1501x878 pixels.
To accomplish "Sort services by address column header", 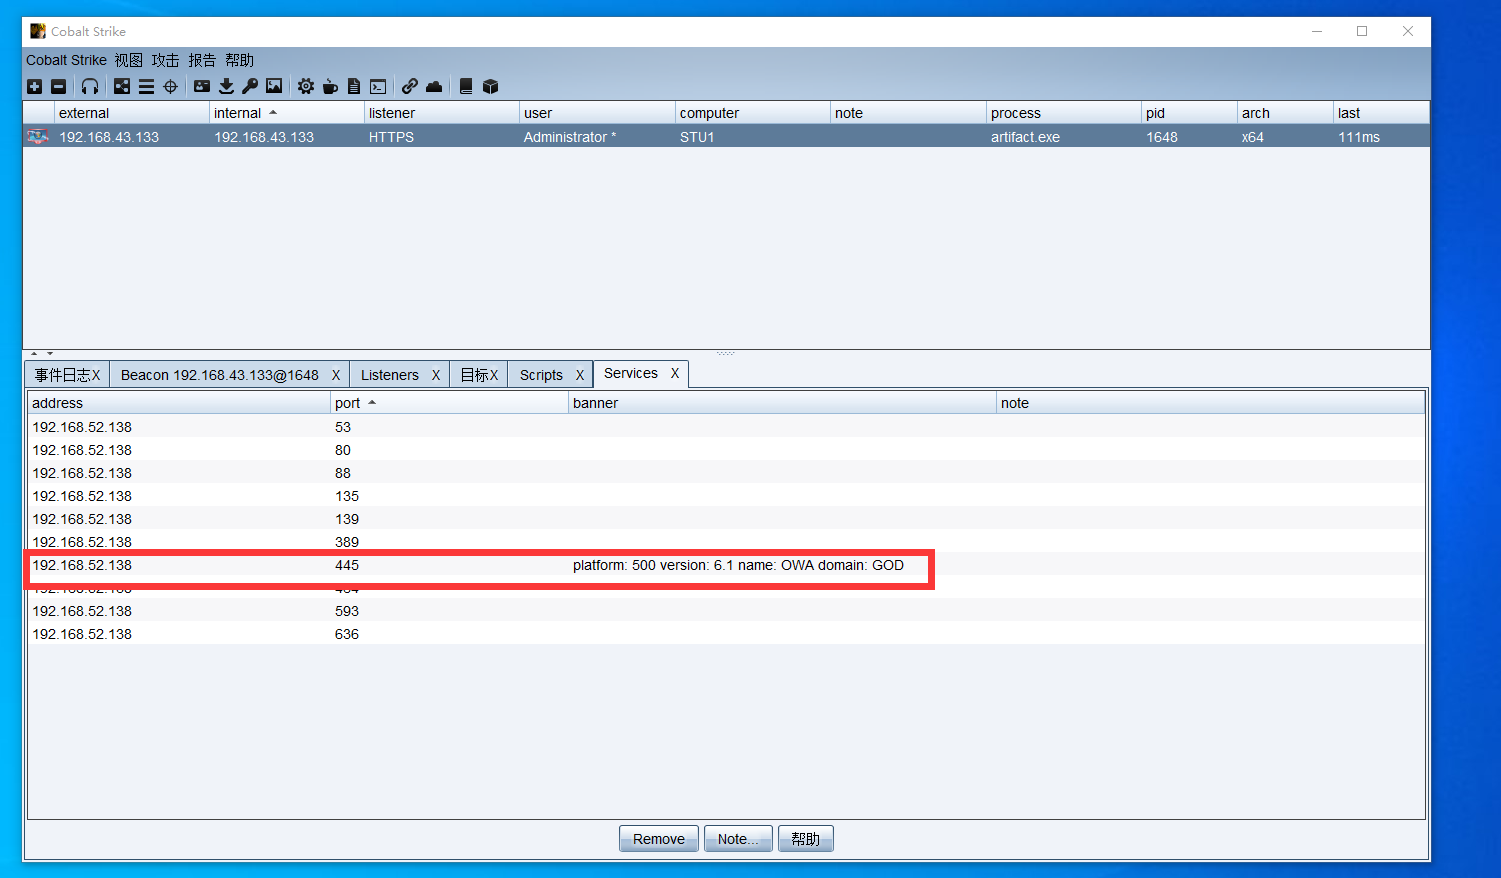I will [179, 403].
